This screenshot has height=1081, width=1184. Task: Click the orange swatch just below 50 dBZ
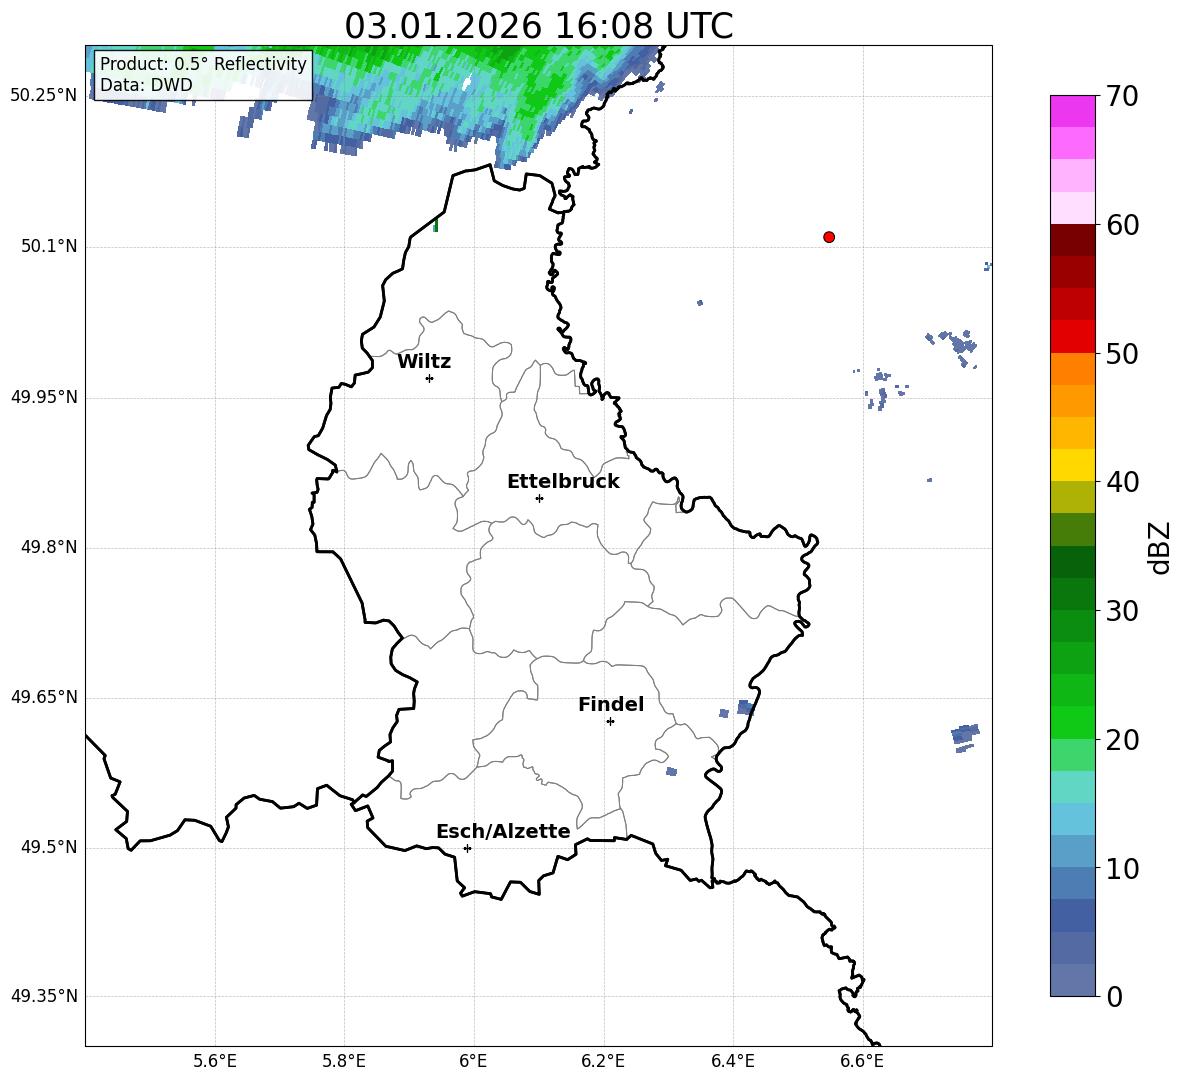click(1072, 369)
